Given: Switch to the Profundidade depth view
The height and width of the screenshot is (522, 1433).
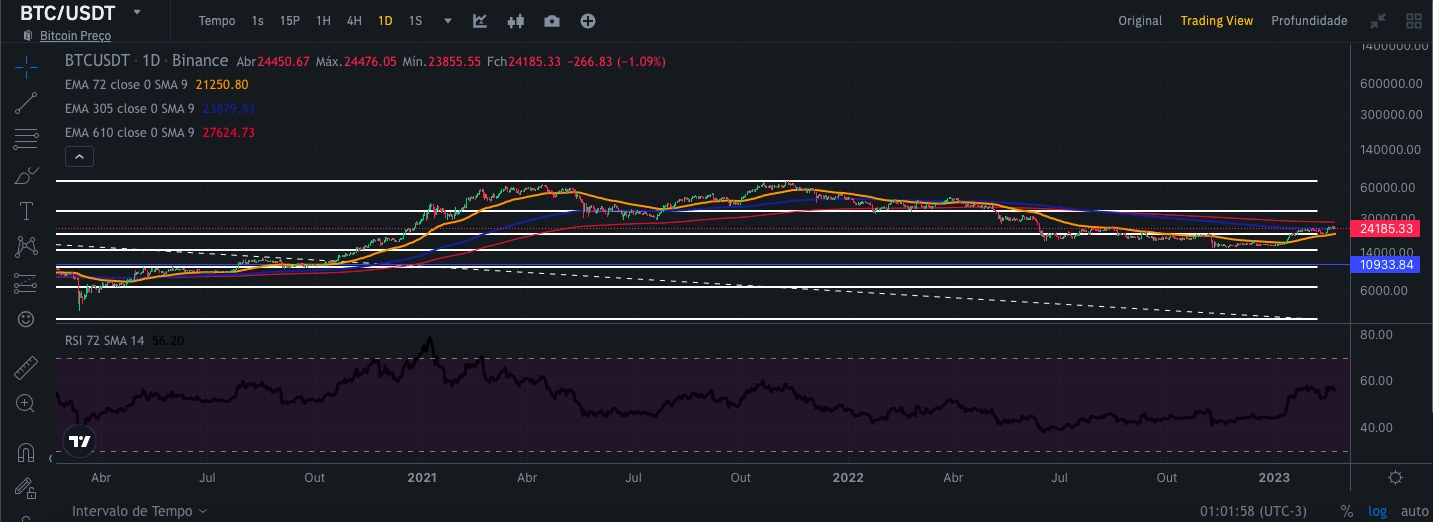Looking at the screenshot, I should pos(1309,21).
